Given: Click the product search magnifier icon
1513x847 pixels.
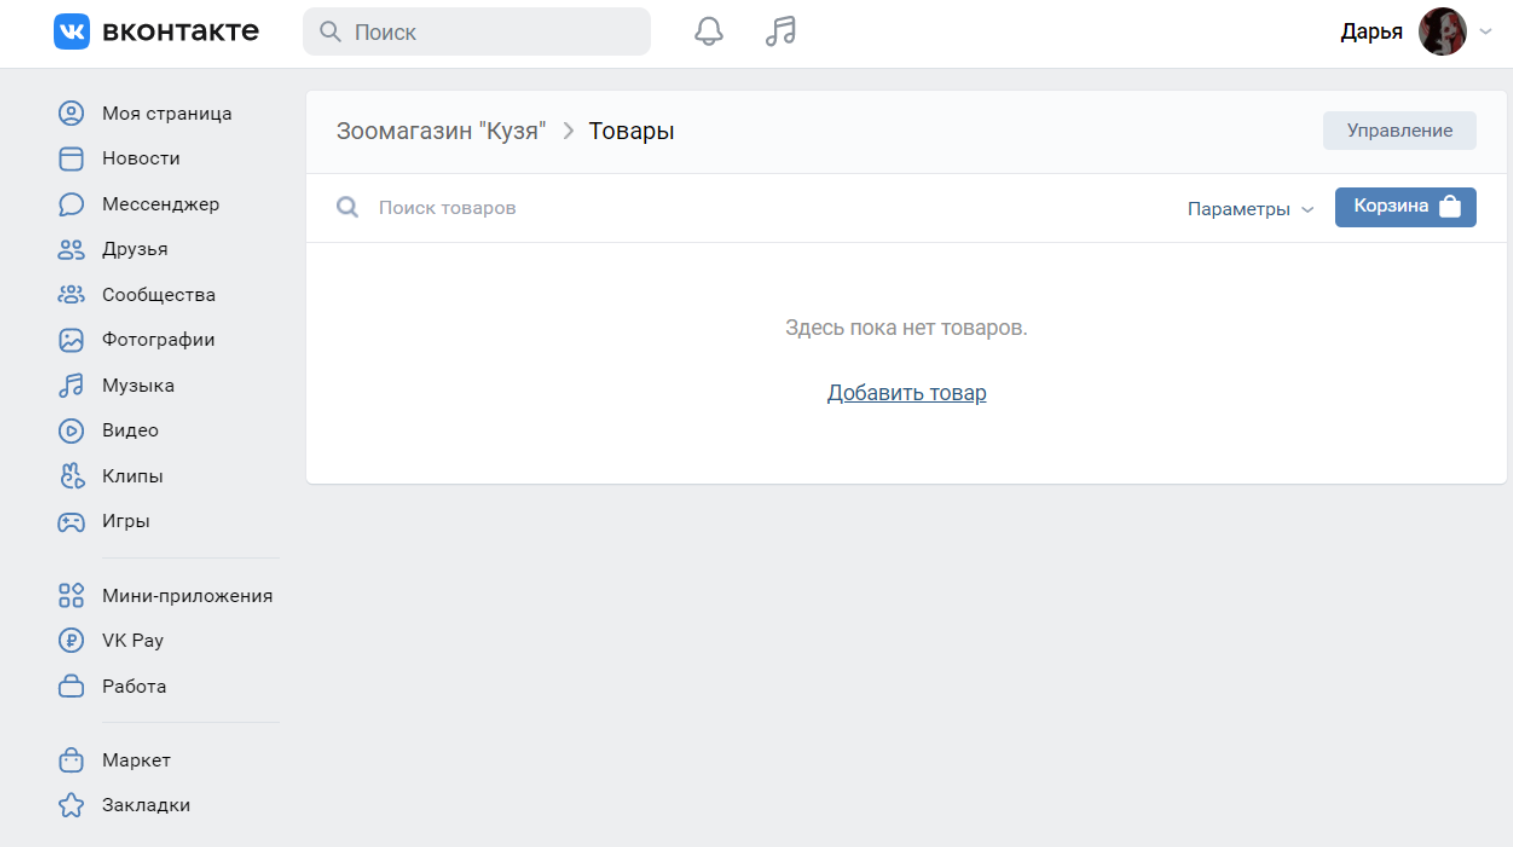Looking at the screenshot, I should [x=347, y=207].
